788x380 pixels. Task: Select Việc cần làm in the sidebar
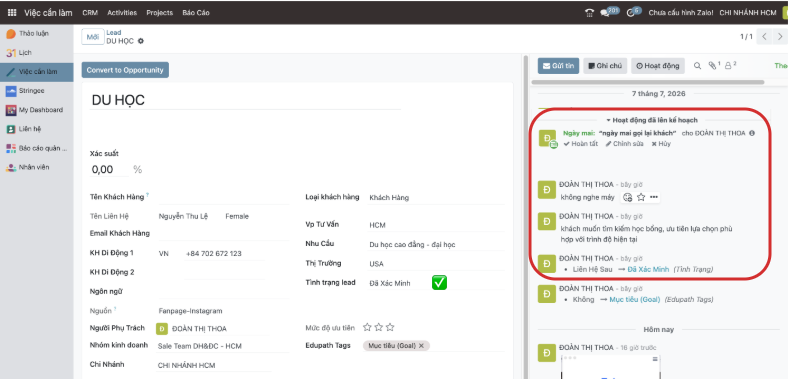coord(37,72)
